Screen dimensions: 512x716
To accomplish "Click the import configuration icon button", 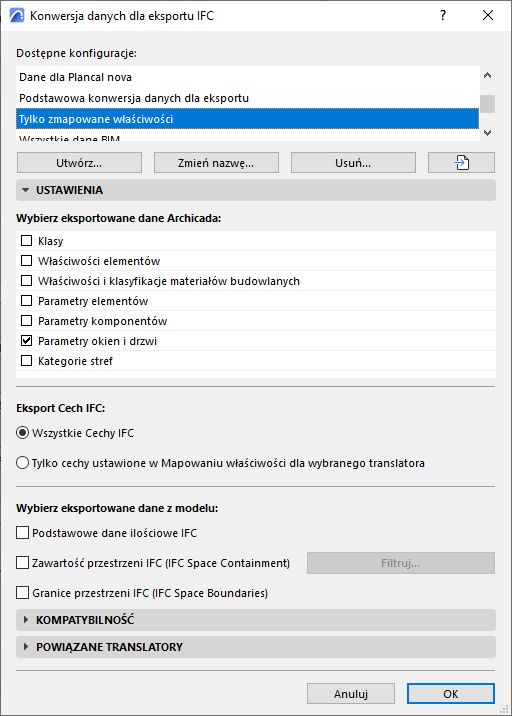I will tap(461, 163).
